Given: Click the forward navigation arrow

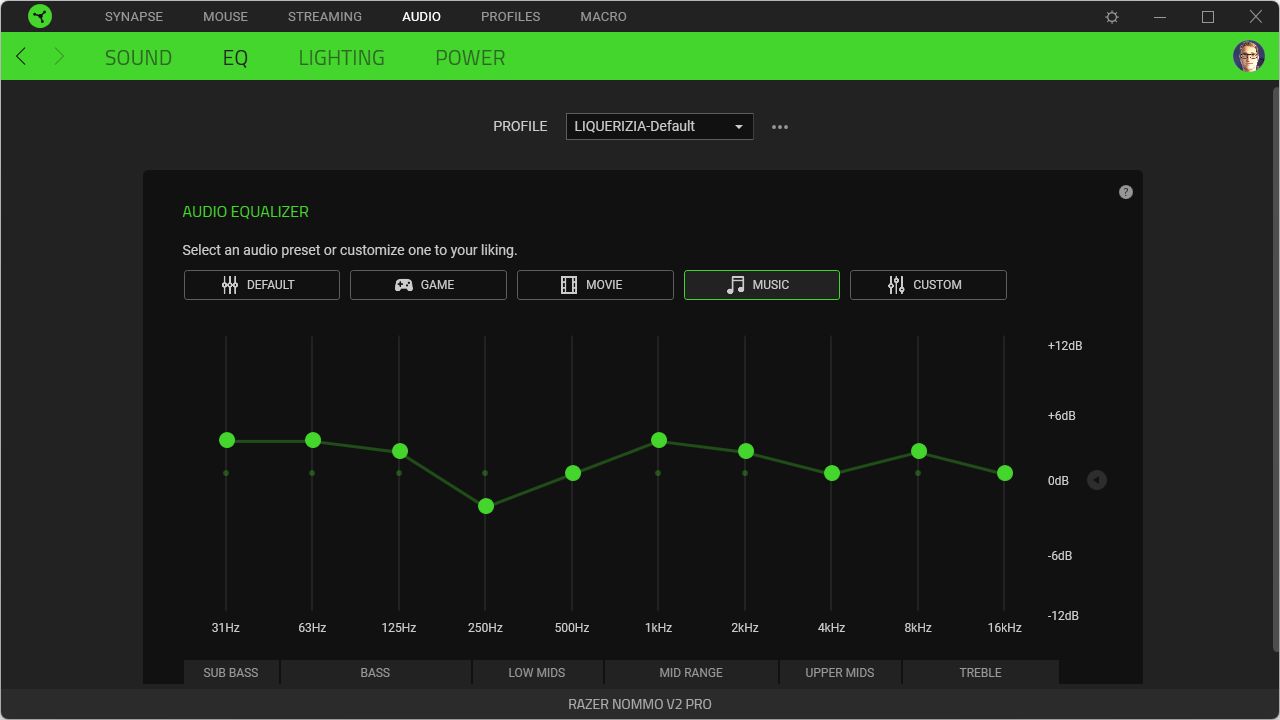Looking at the screenshot, I should coord(58,57).
